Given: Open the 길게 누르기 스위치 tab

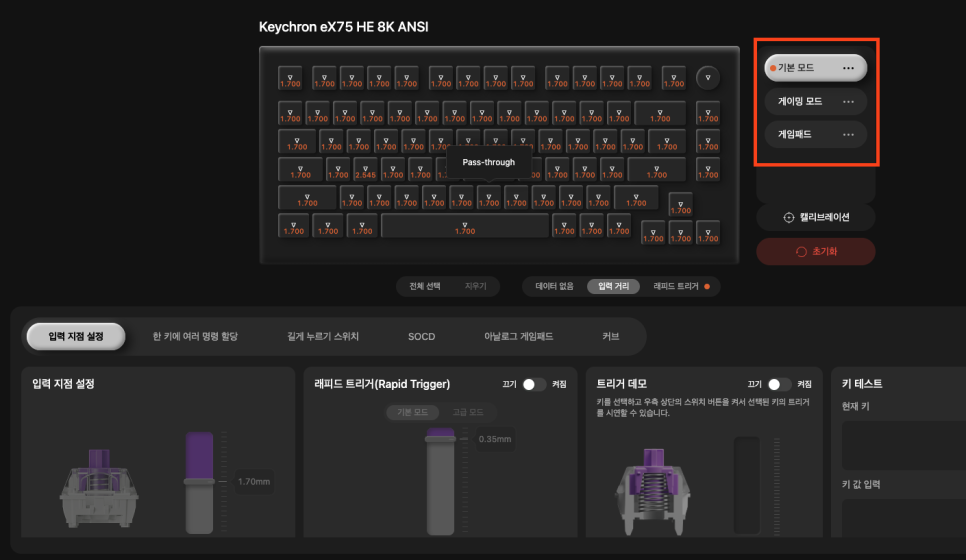Looking at the screenshot, I should 323,336.
